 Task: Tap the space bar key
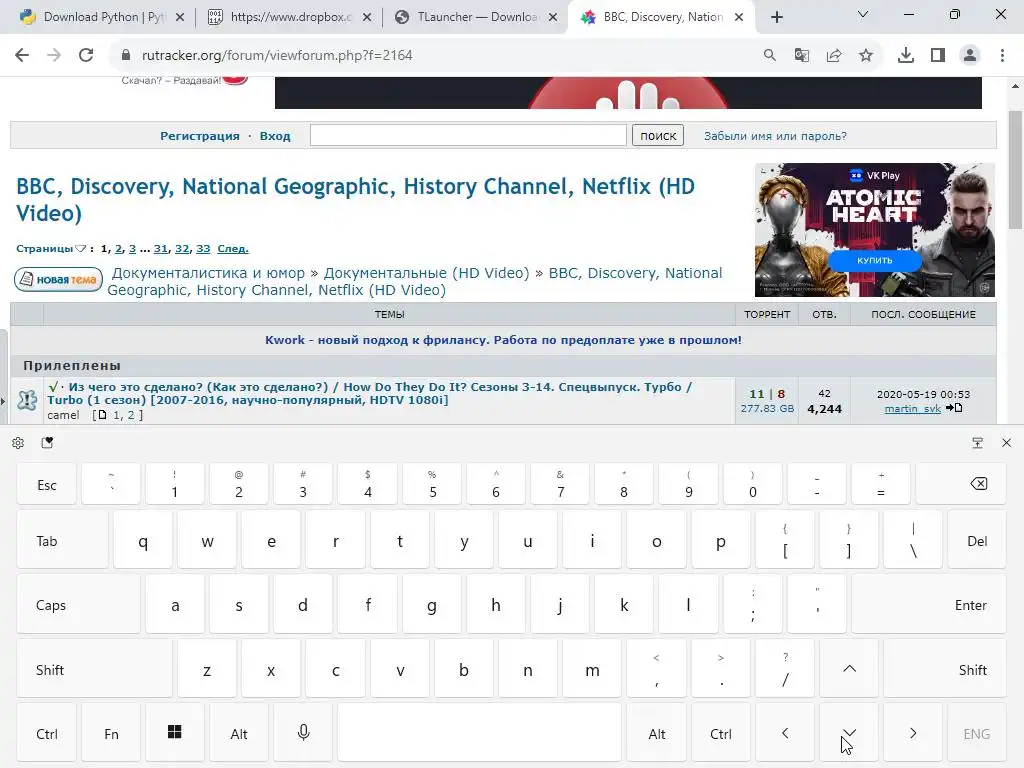pos(479,733)
